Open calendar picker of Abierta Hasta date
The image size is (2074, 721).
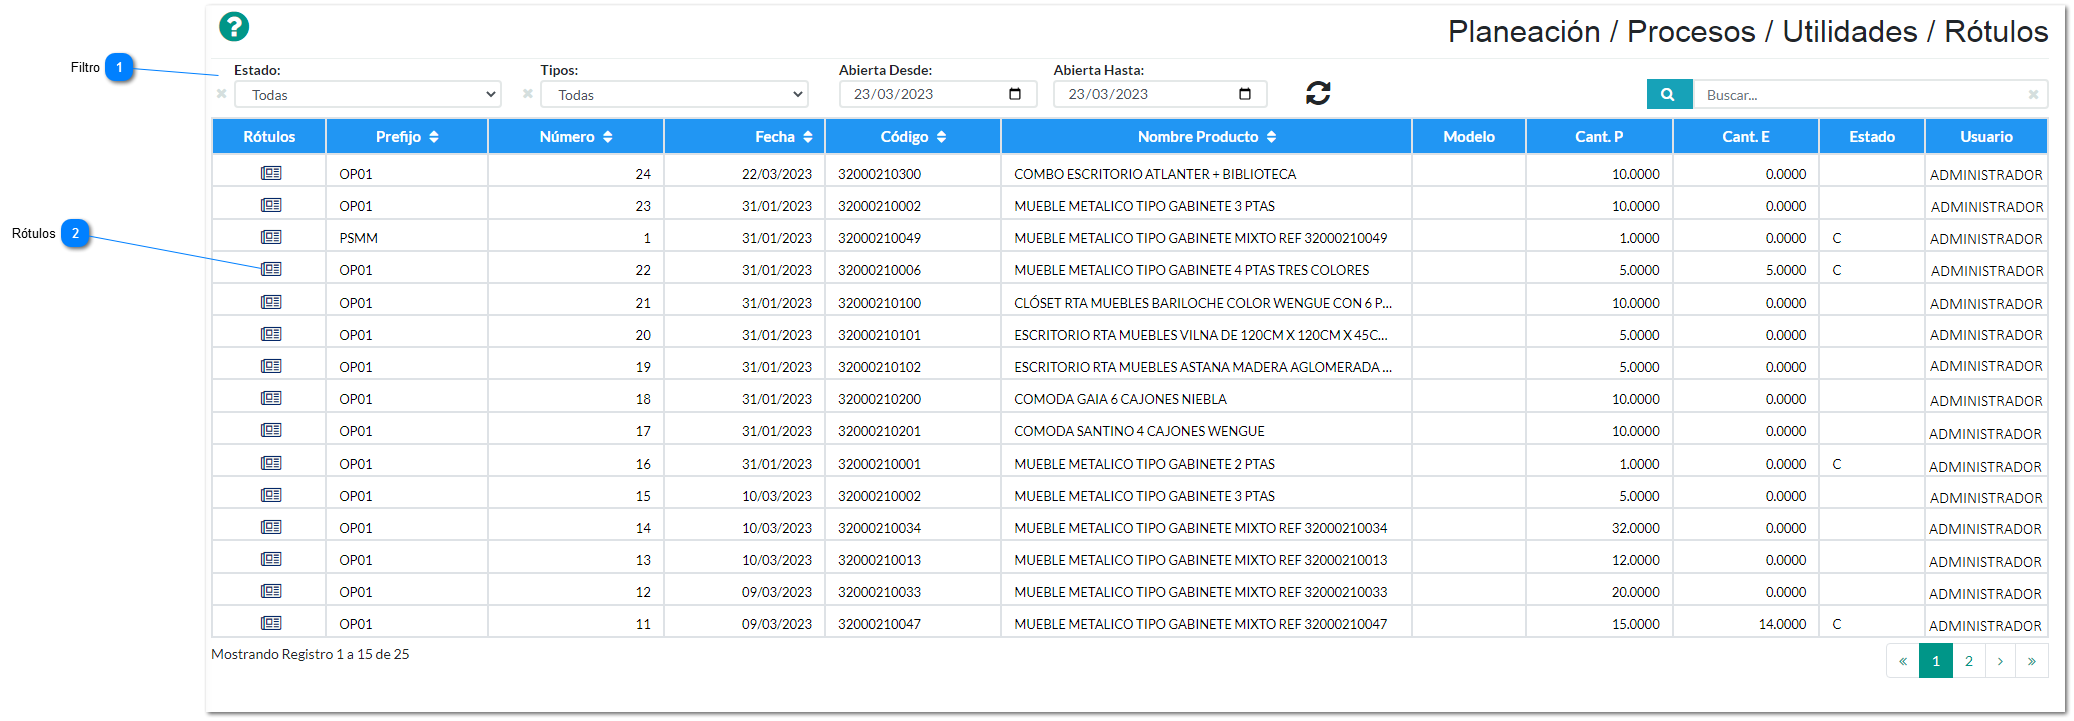tap(1245, 94)
